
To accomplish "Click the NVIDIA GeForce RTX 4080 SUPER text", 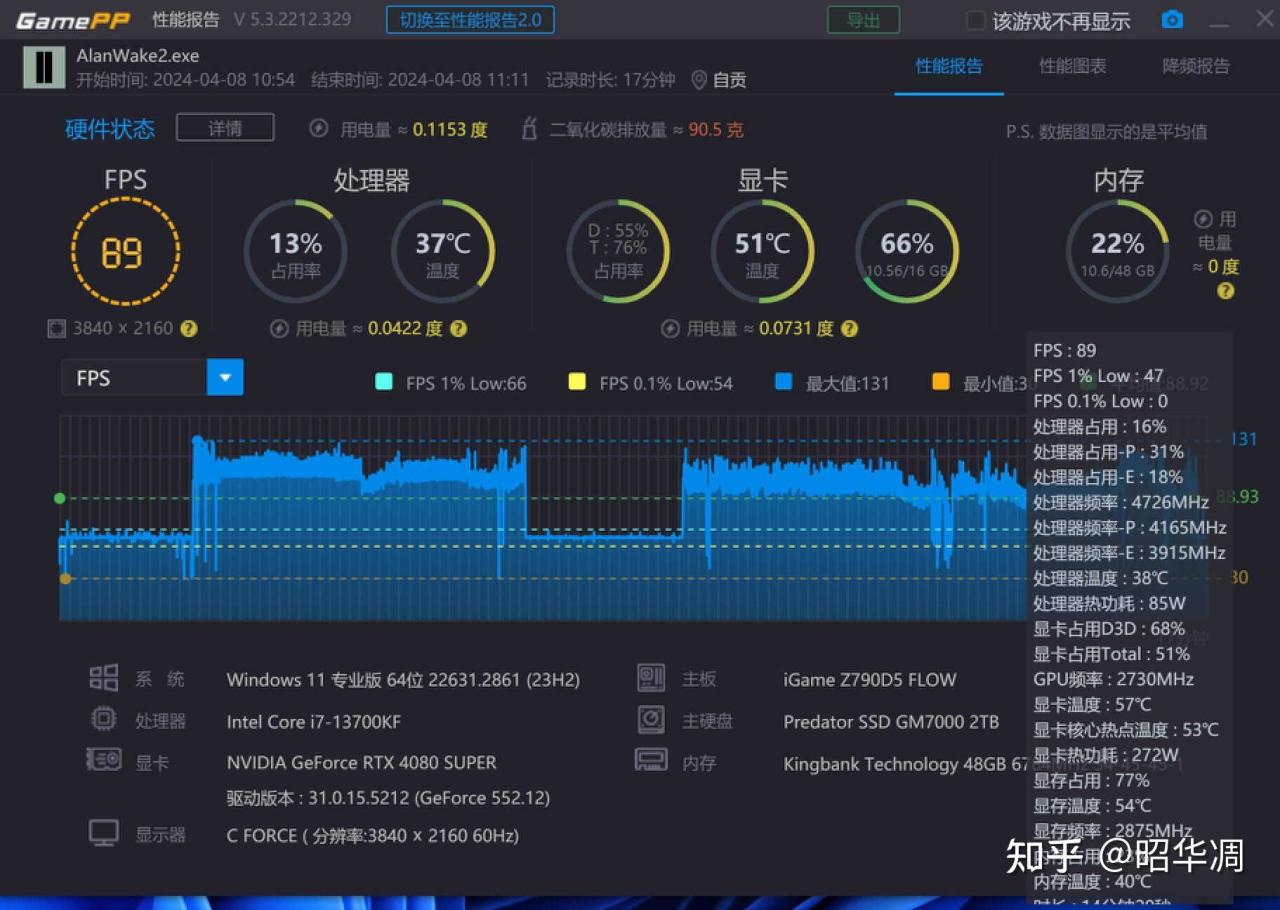I will coord(361,762).
